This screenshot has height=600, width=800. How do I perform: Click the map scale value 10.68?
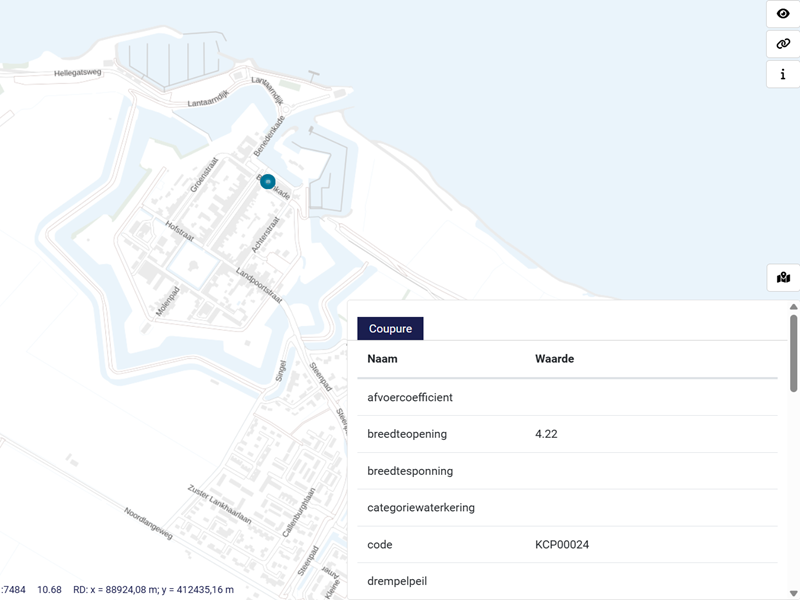coord(49,590)
